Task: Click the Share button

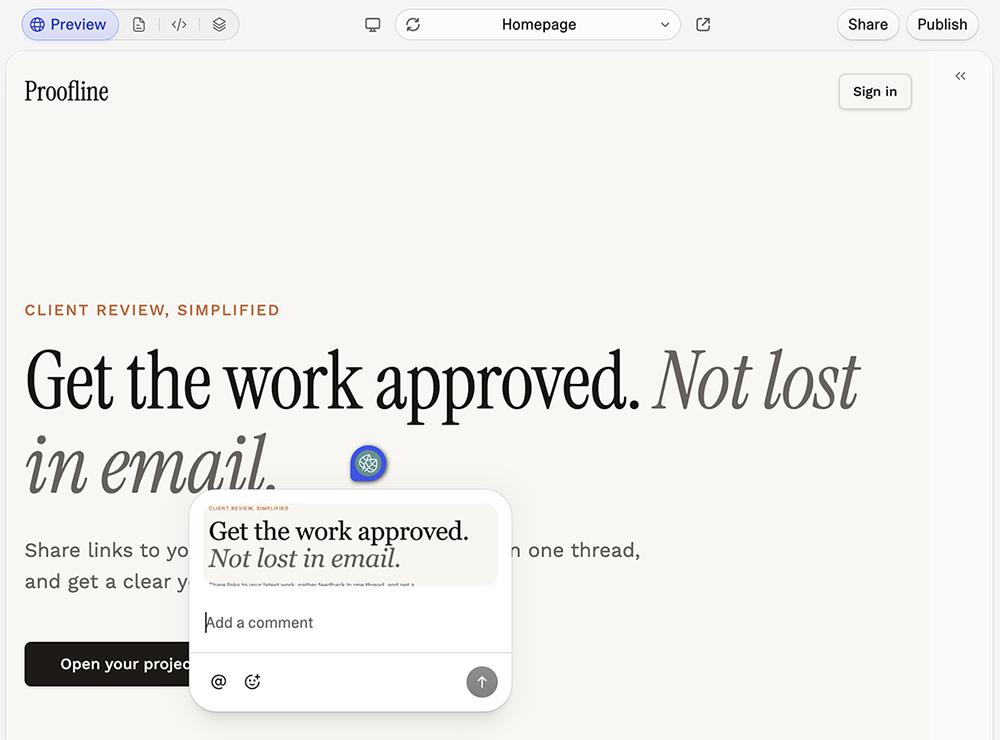Action: 867,25
